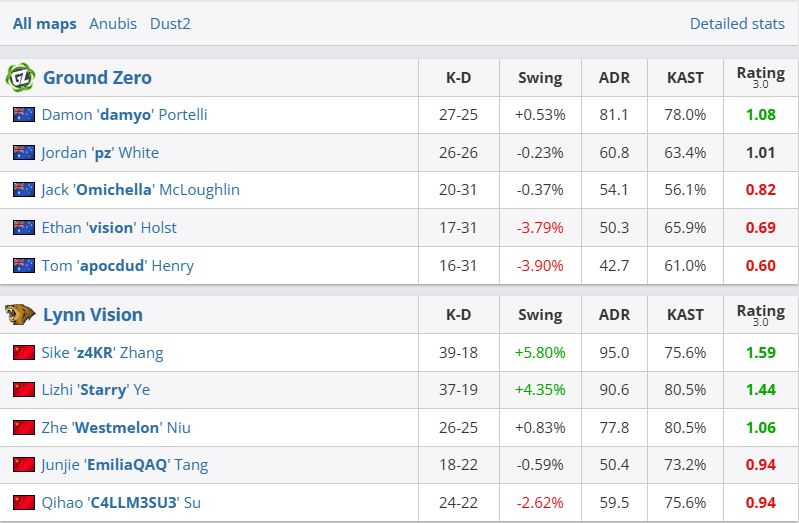Click the Ground Zero team logo icon
This screenshot has height=523, width=799.
coord(20,77)
